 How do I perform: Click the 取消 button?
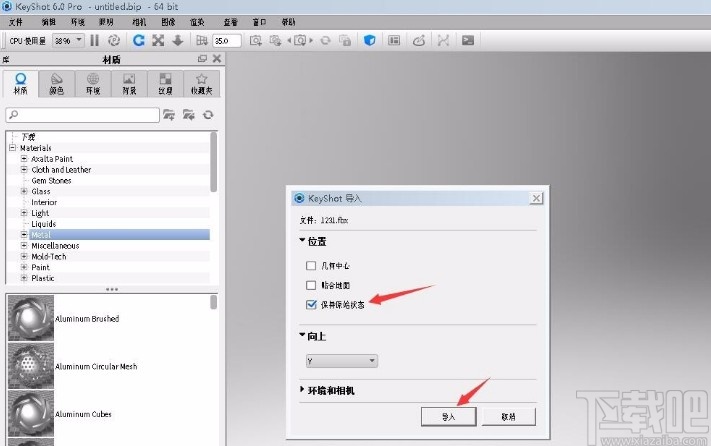508,417
